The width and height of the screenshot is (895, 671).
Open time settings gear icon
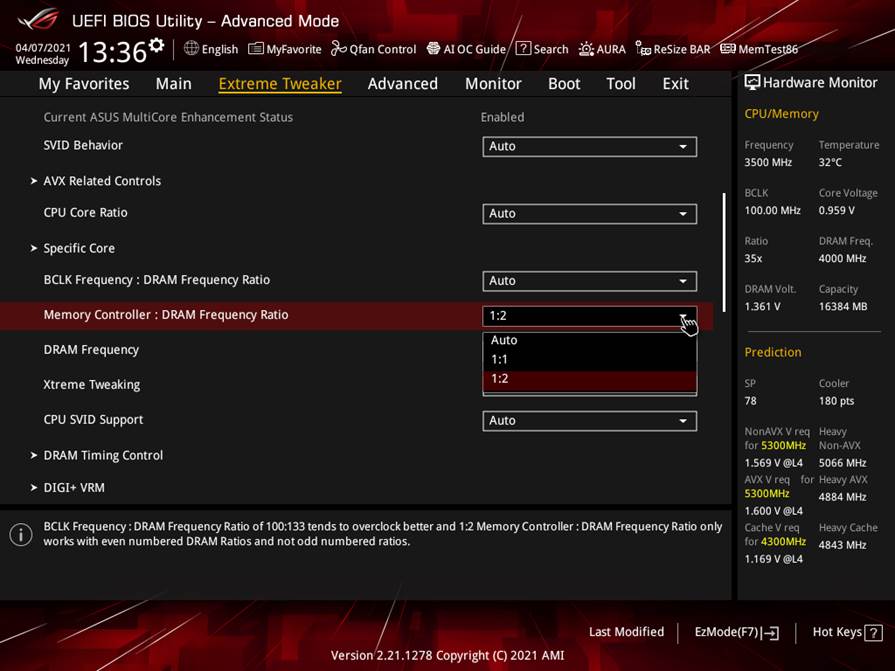[x=156, y=45]
